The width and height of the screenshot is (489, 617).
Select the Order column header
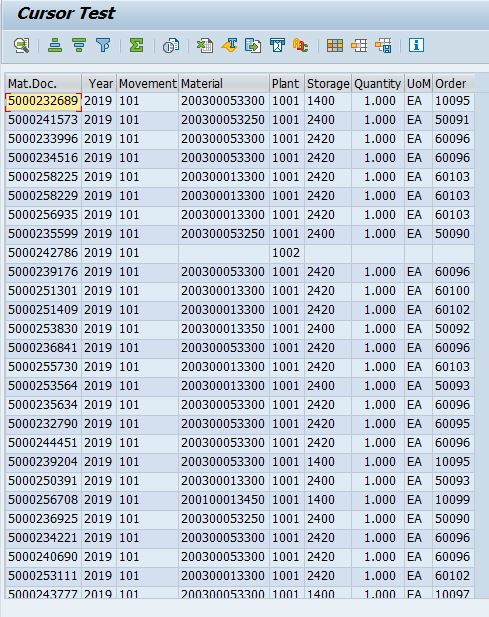453,83
